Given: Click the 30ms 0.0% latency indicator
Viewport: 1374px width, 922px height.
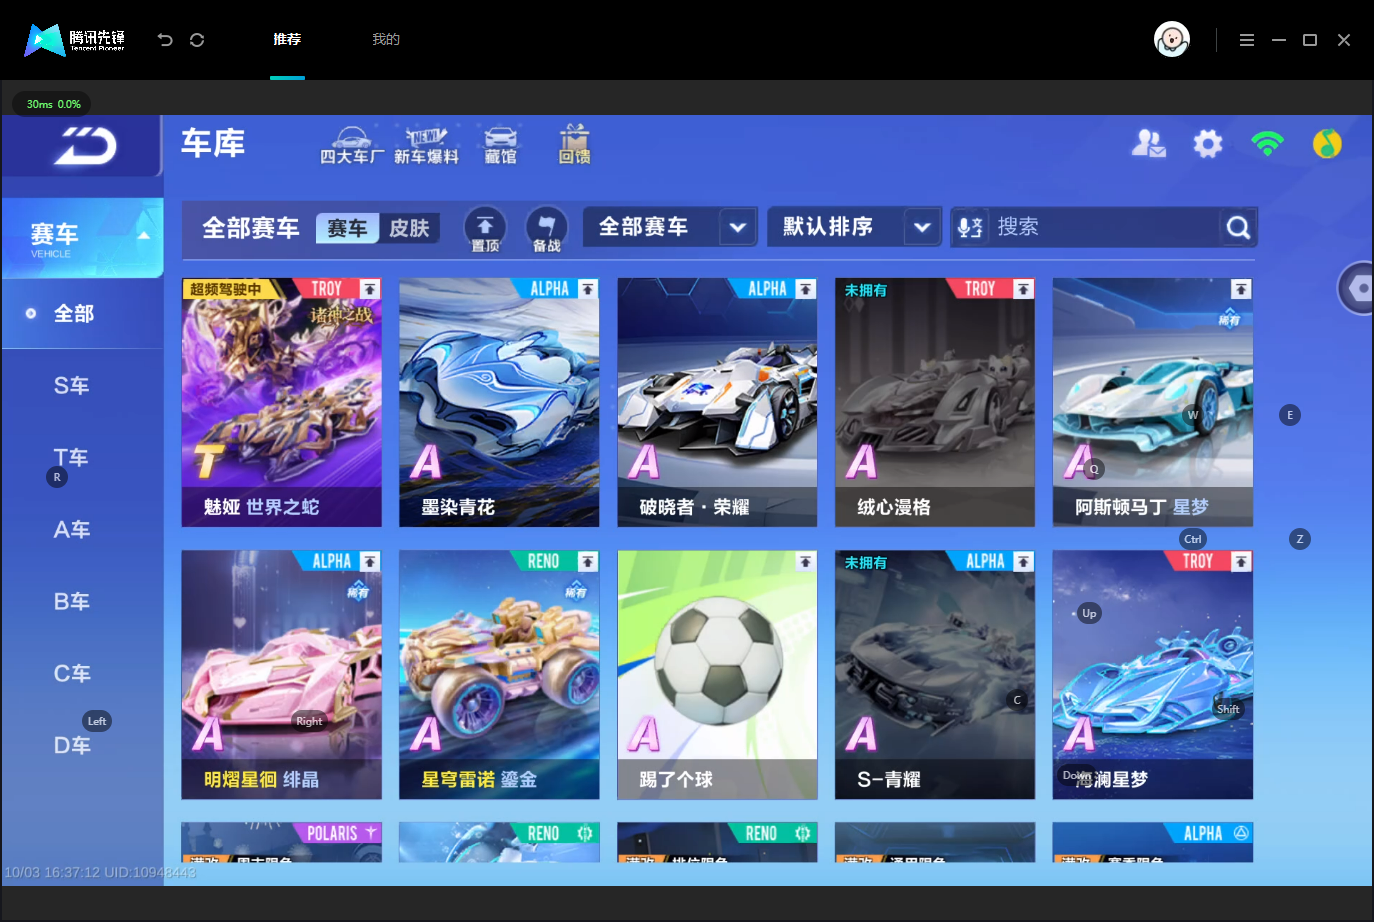Looking at the screenshot, I should click(x=52, y=104).
